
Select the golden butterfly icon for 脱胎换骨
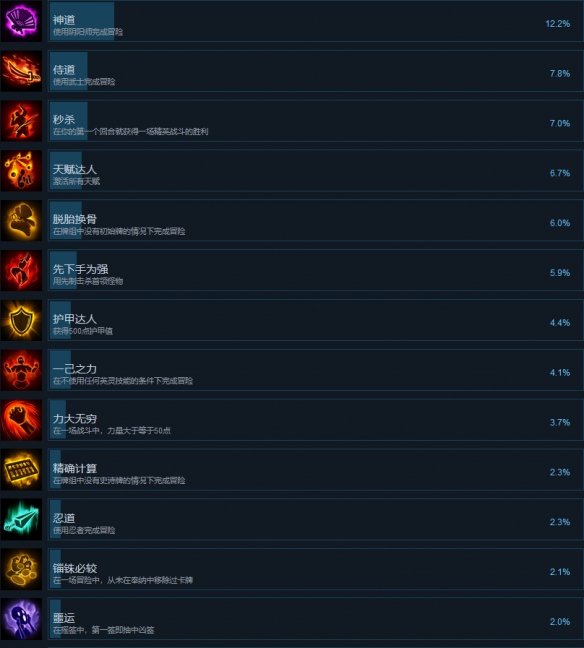point(21,221)
